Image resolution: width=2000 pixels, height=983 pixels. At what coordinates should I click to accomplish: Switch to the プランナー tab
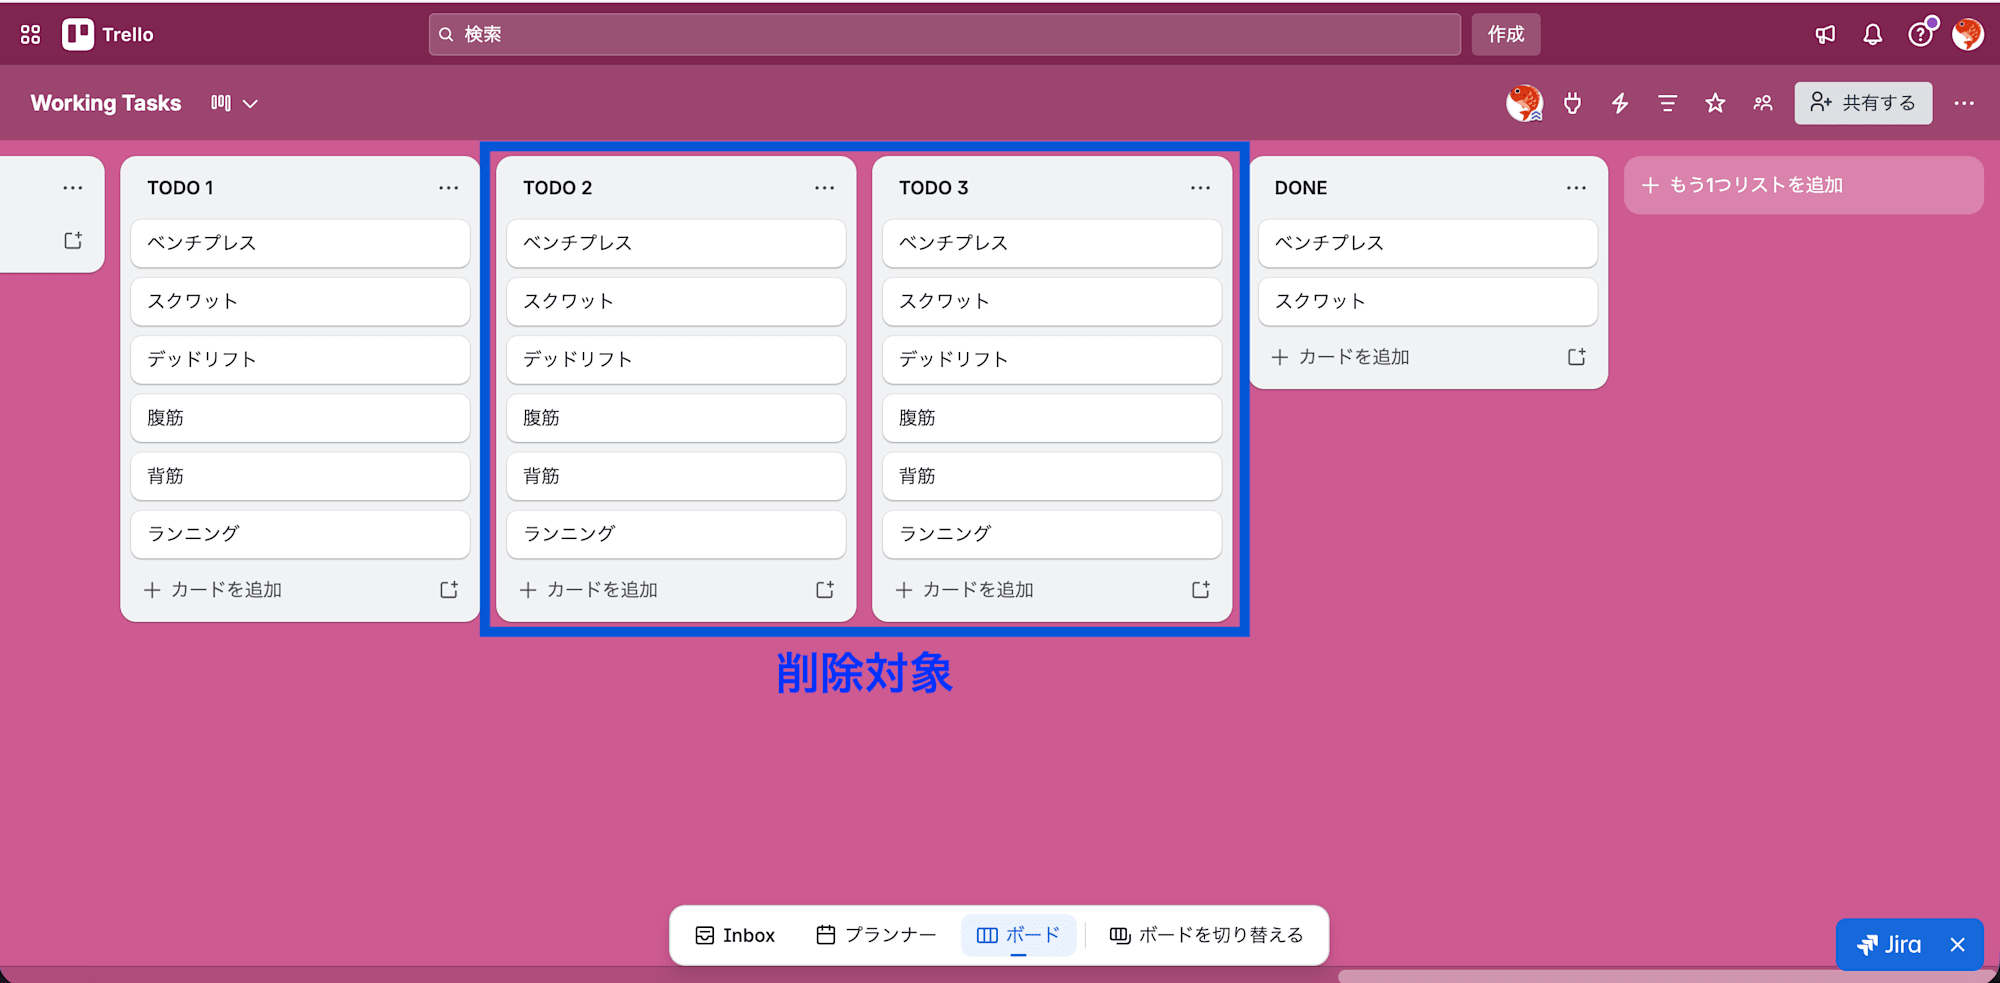tap(877, 935)
